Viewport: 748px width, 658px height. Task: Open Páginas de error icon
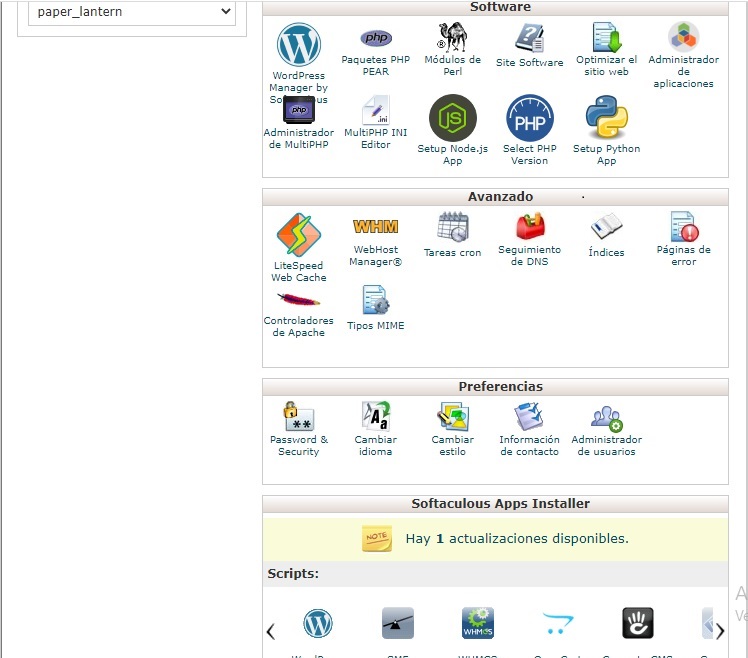683,228
